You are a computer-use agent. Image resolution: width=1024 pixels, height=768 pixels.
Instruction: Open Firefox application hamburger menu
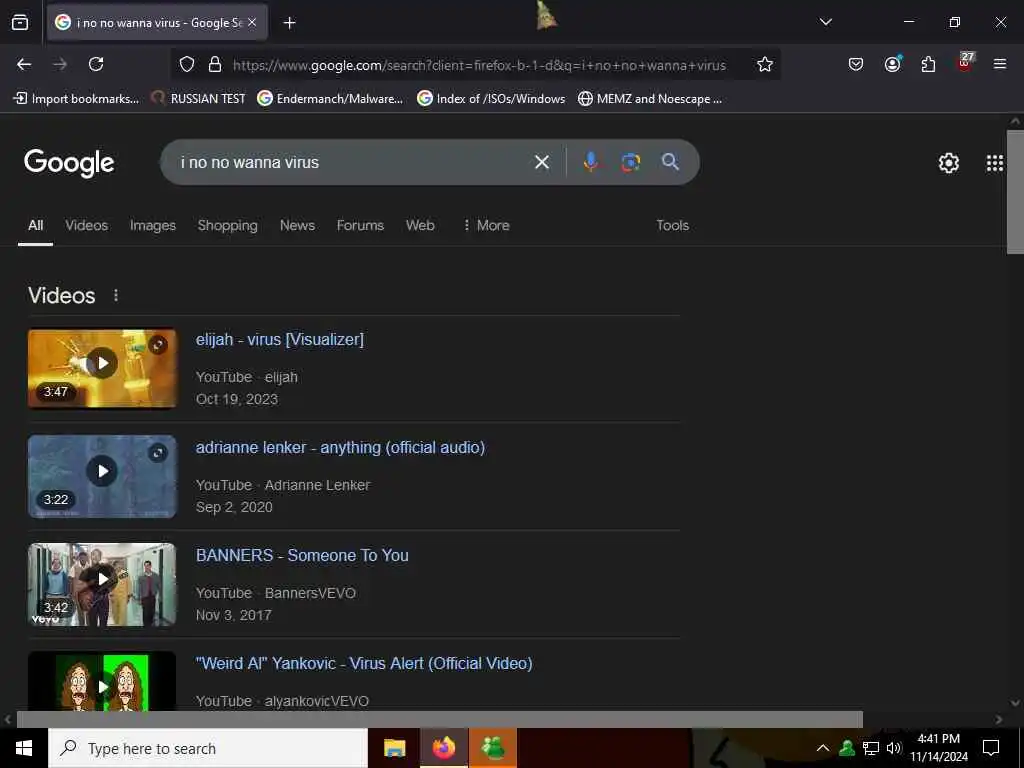coord(999,64)
